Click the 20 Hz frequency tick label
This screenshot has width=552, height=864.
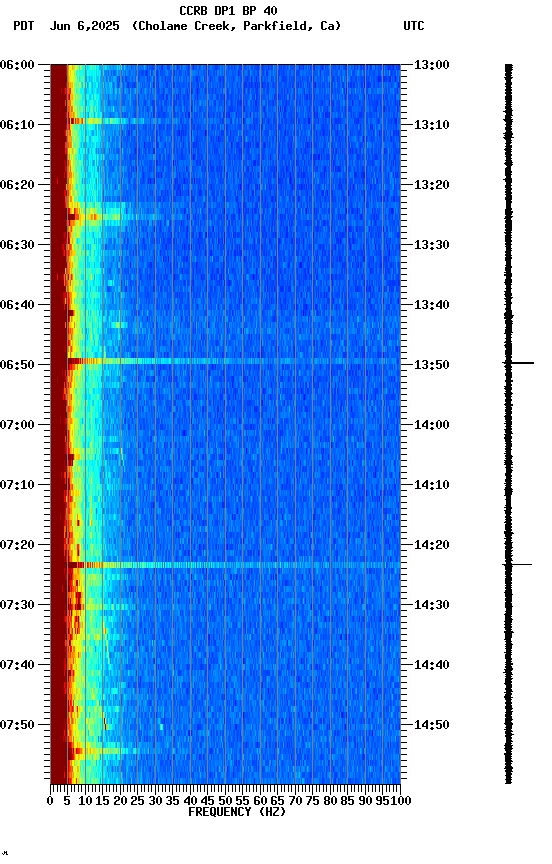[120, 801]
